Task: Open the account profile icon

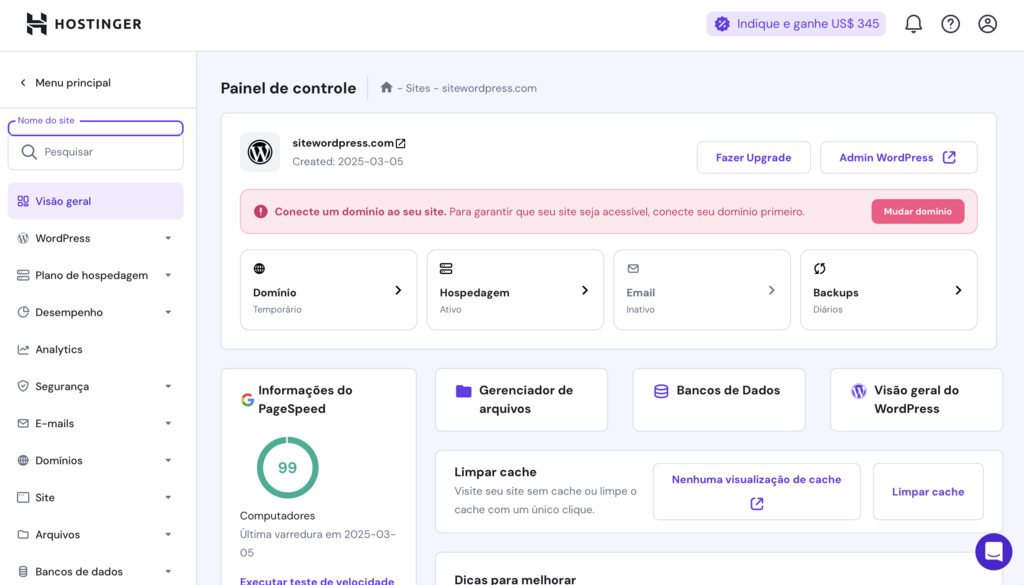Action: [x=988, y=23]
